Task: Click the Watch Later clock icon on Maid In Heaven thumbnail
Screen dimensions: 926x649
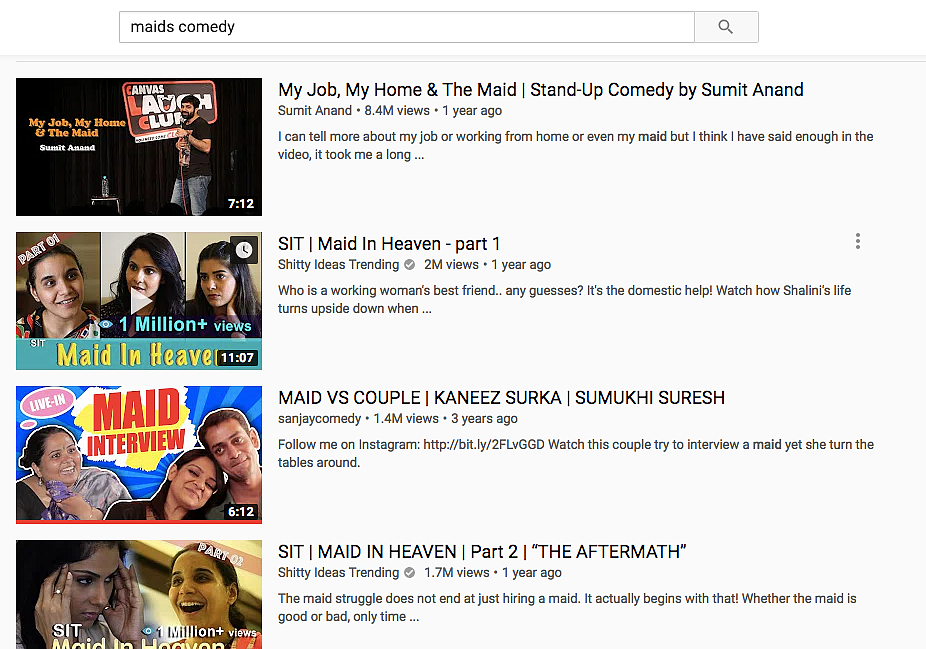Action: (x=244, y=250)
